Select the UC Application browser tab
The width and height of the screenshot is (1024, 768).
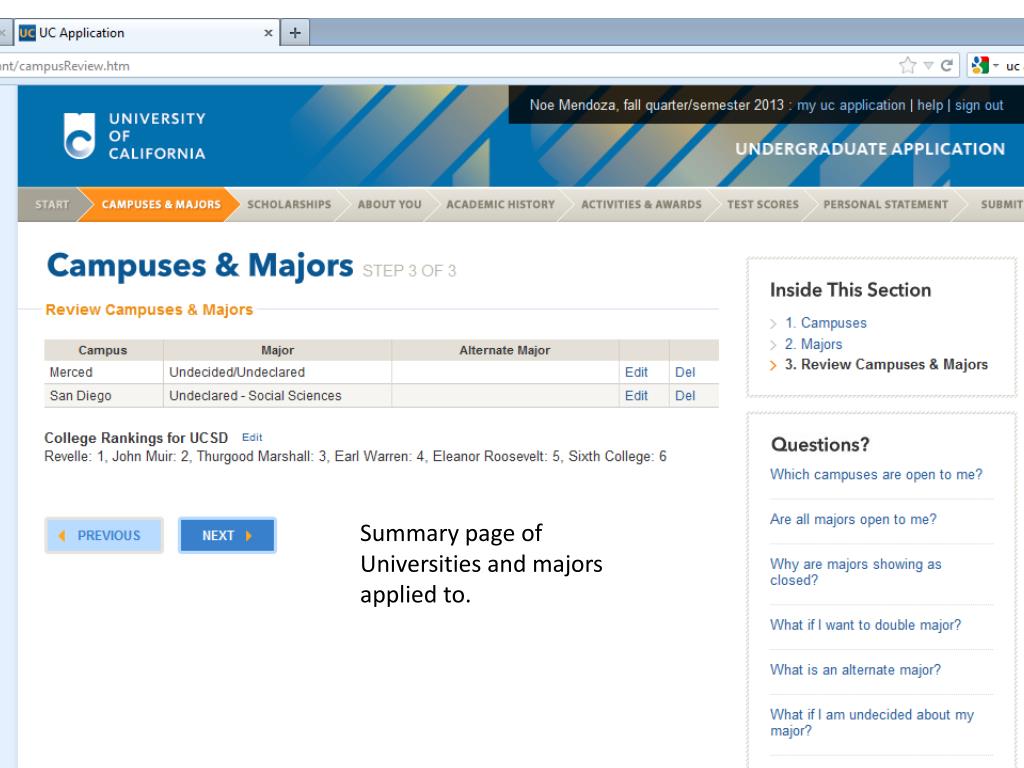point(144,33)
